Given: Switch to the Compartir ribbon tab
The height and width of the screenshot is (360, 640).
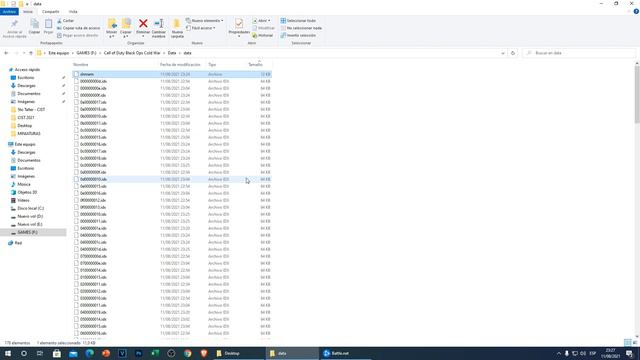Looking at the screenshot, I should (x=51, y=12).
